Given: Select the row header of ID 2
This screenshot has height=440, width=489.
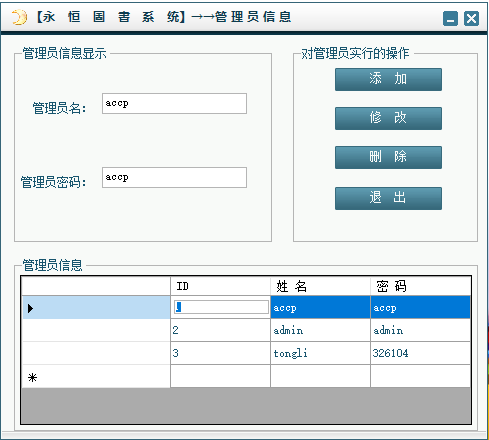Looking at the screenshot, I should (x=96, y=330).
